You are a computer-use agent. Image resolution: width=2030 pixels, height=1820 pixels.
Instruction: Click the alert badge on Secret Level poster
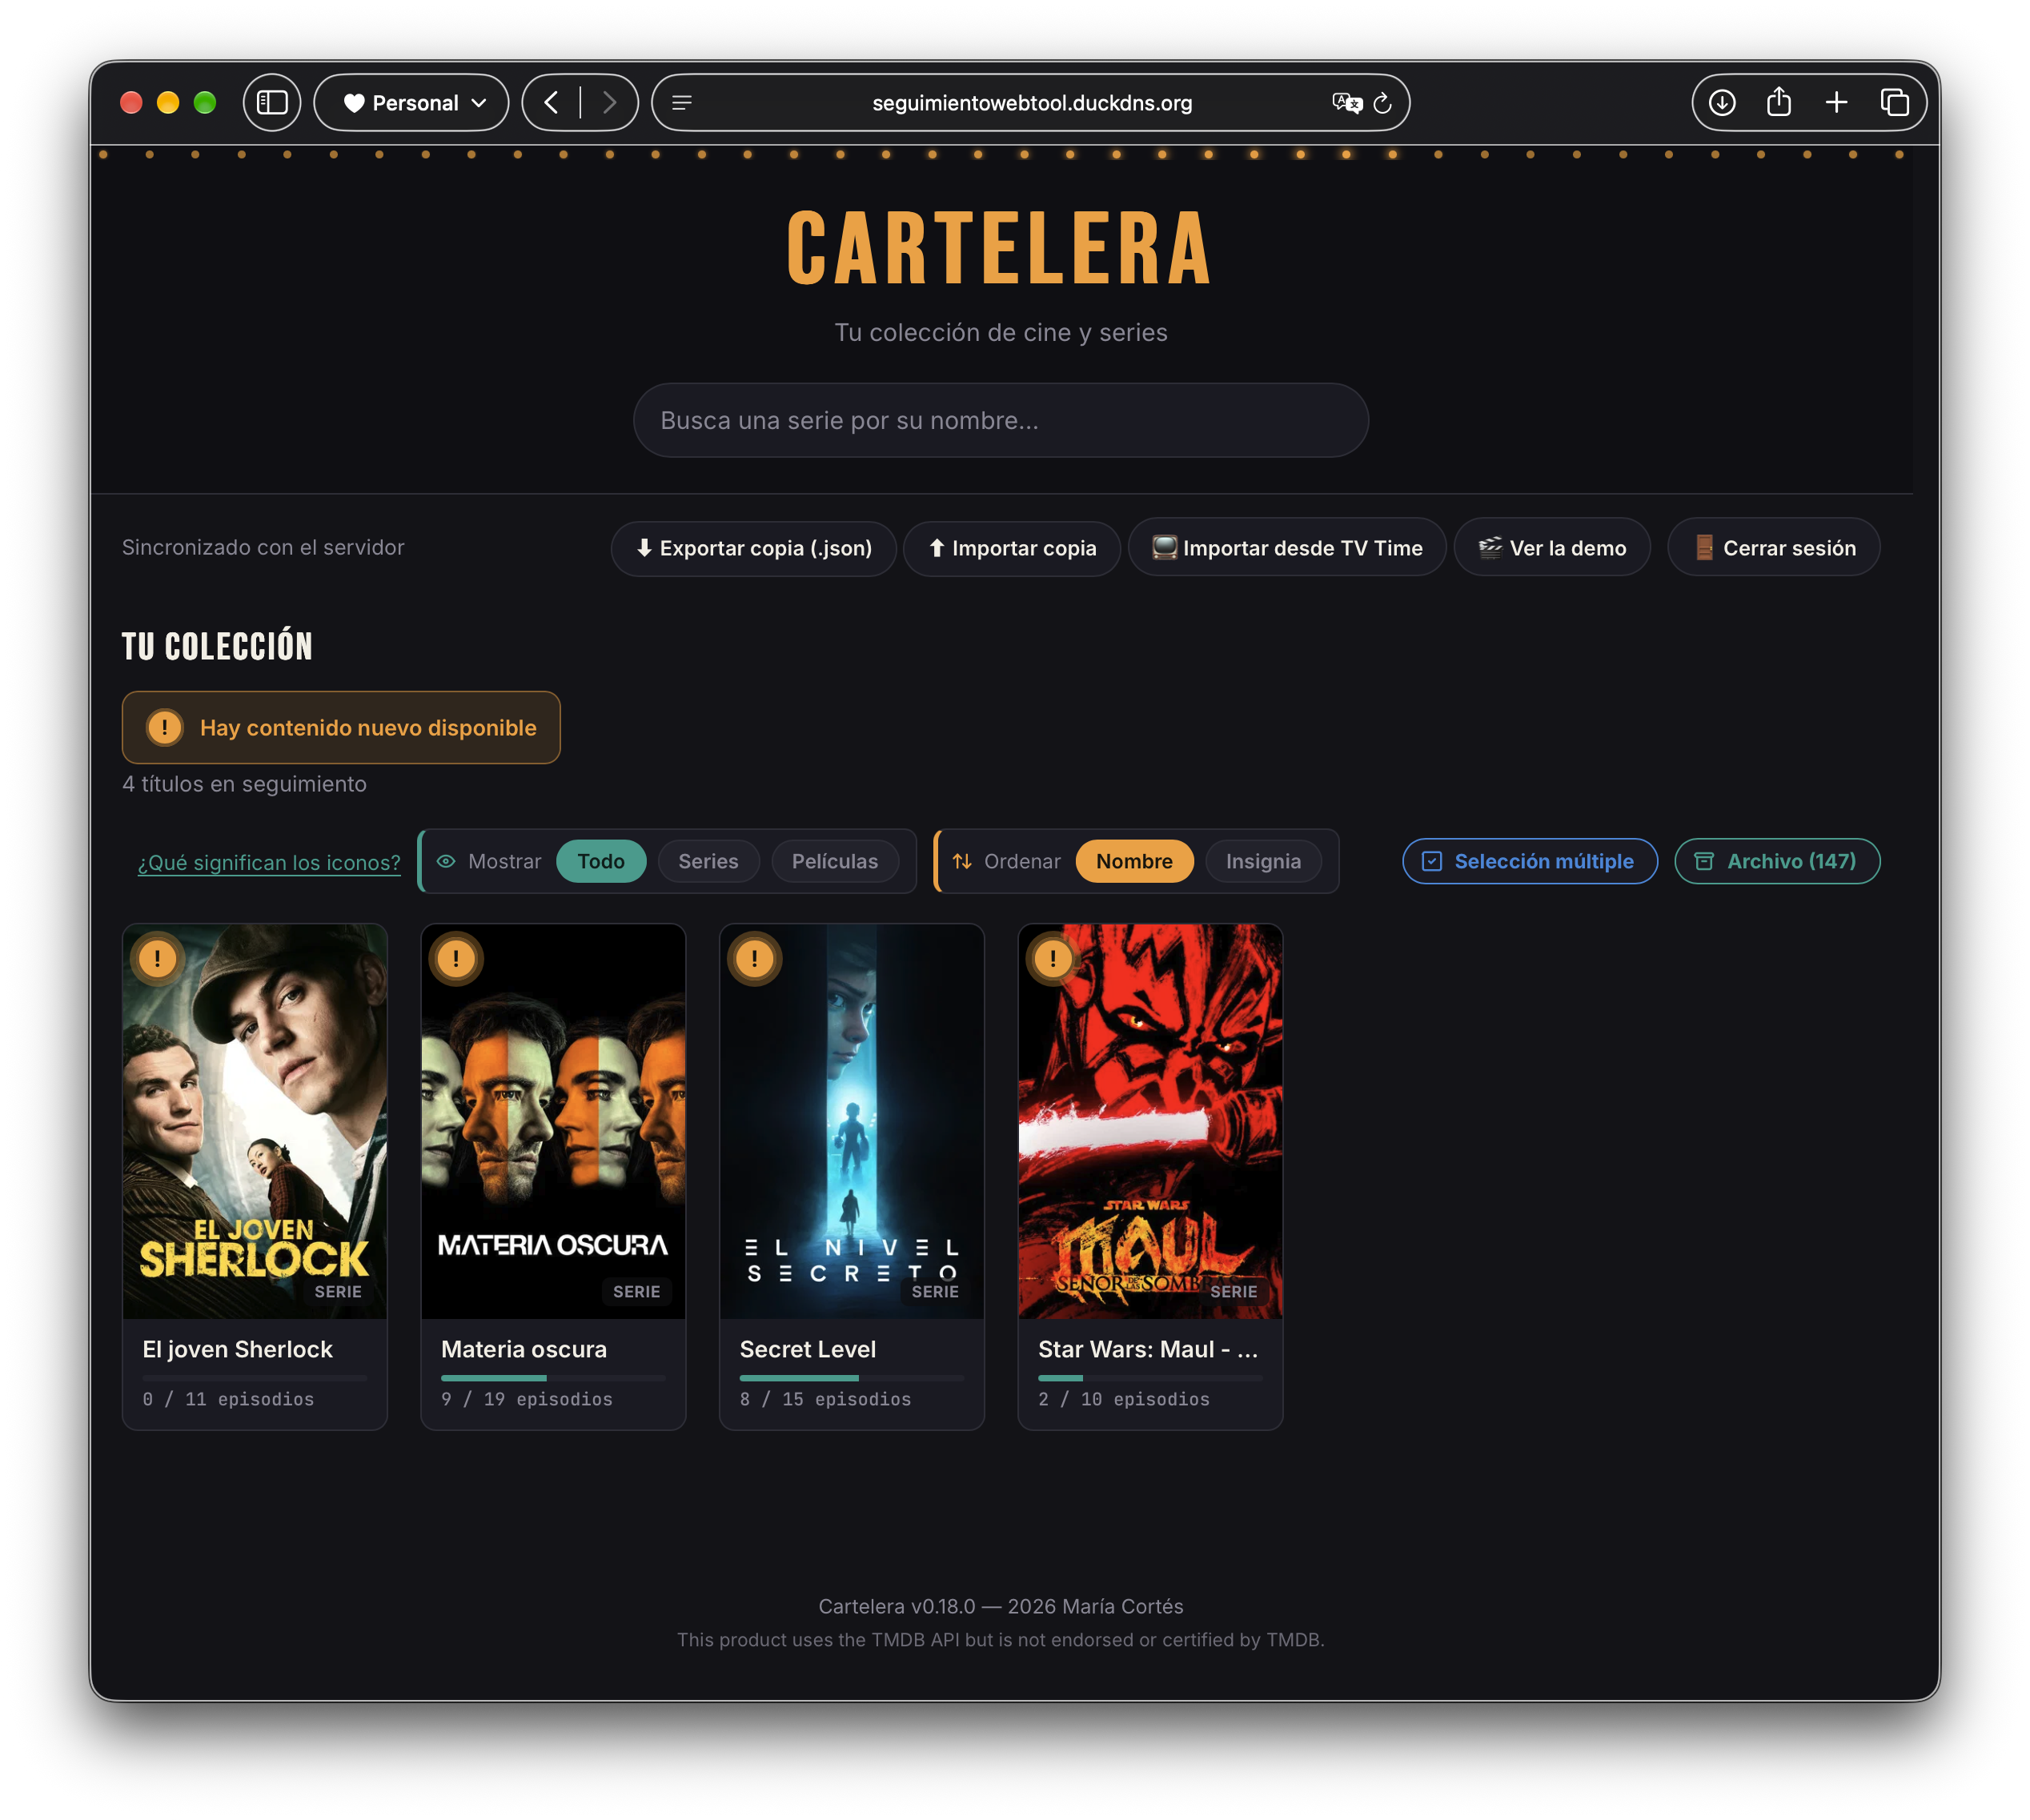point(755,959)
